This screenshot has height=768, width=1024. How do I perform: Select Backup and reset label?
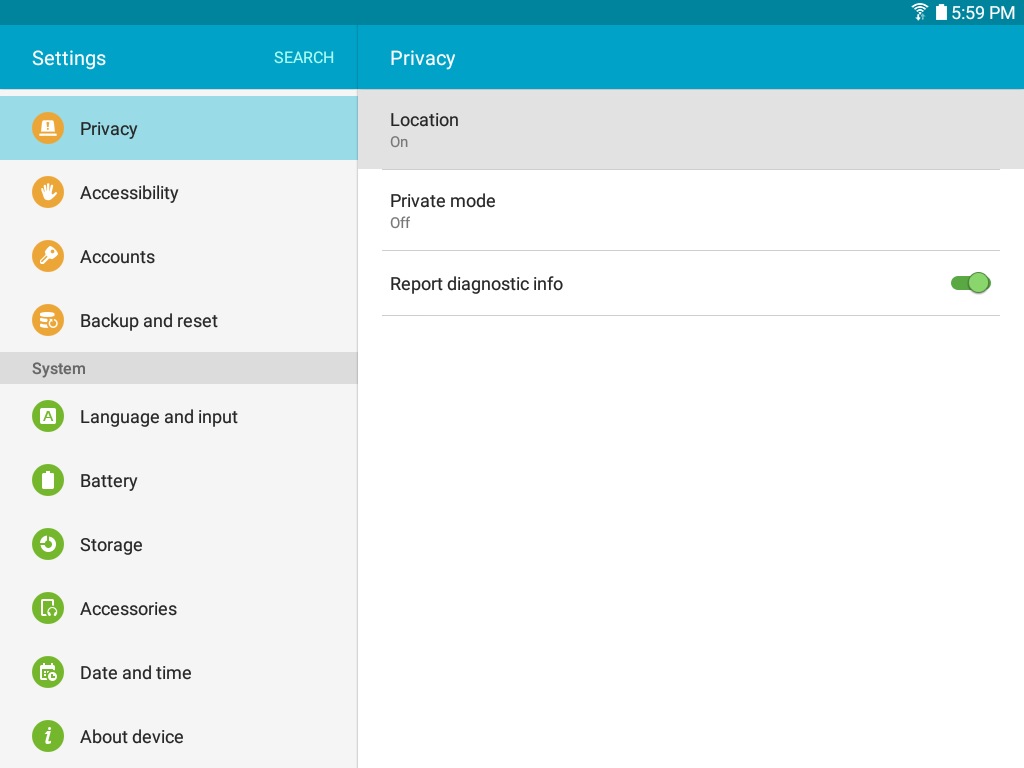(149, 321)
